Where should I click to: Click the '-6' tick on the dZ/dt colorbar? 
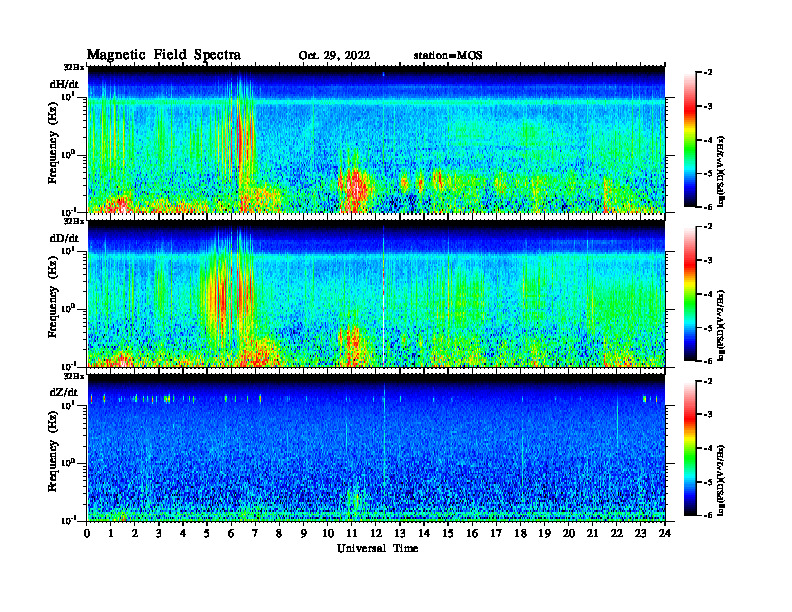pyautogui.click(x=708, y=515)
